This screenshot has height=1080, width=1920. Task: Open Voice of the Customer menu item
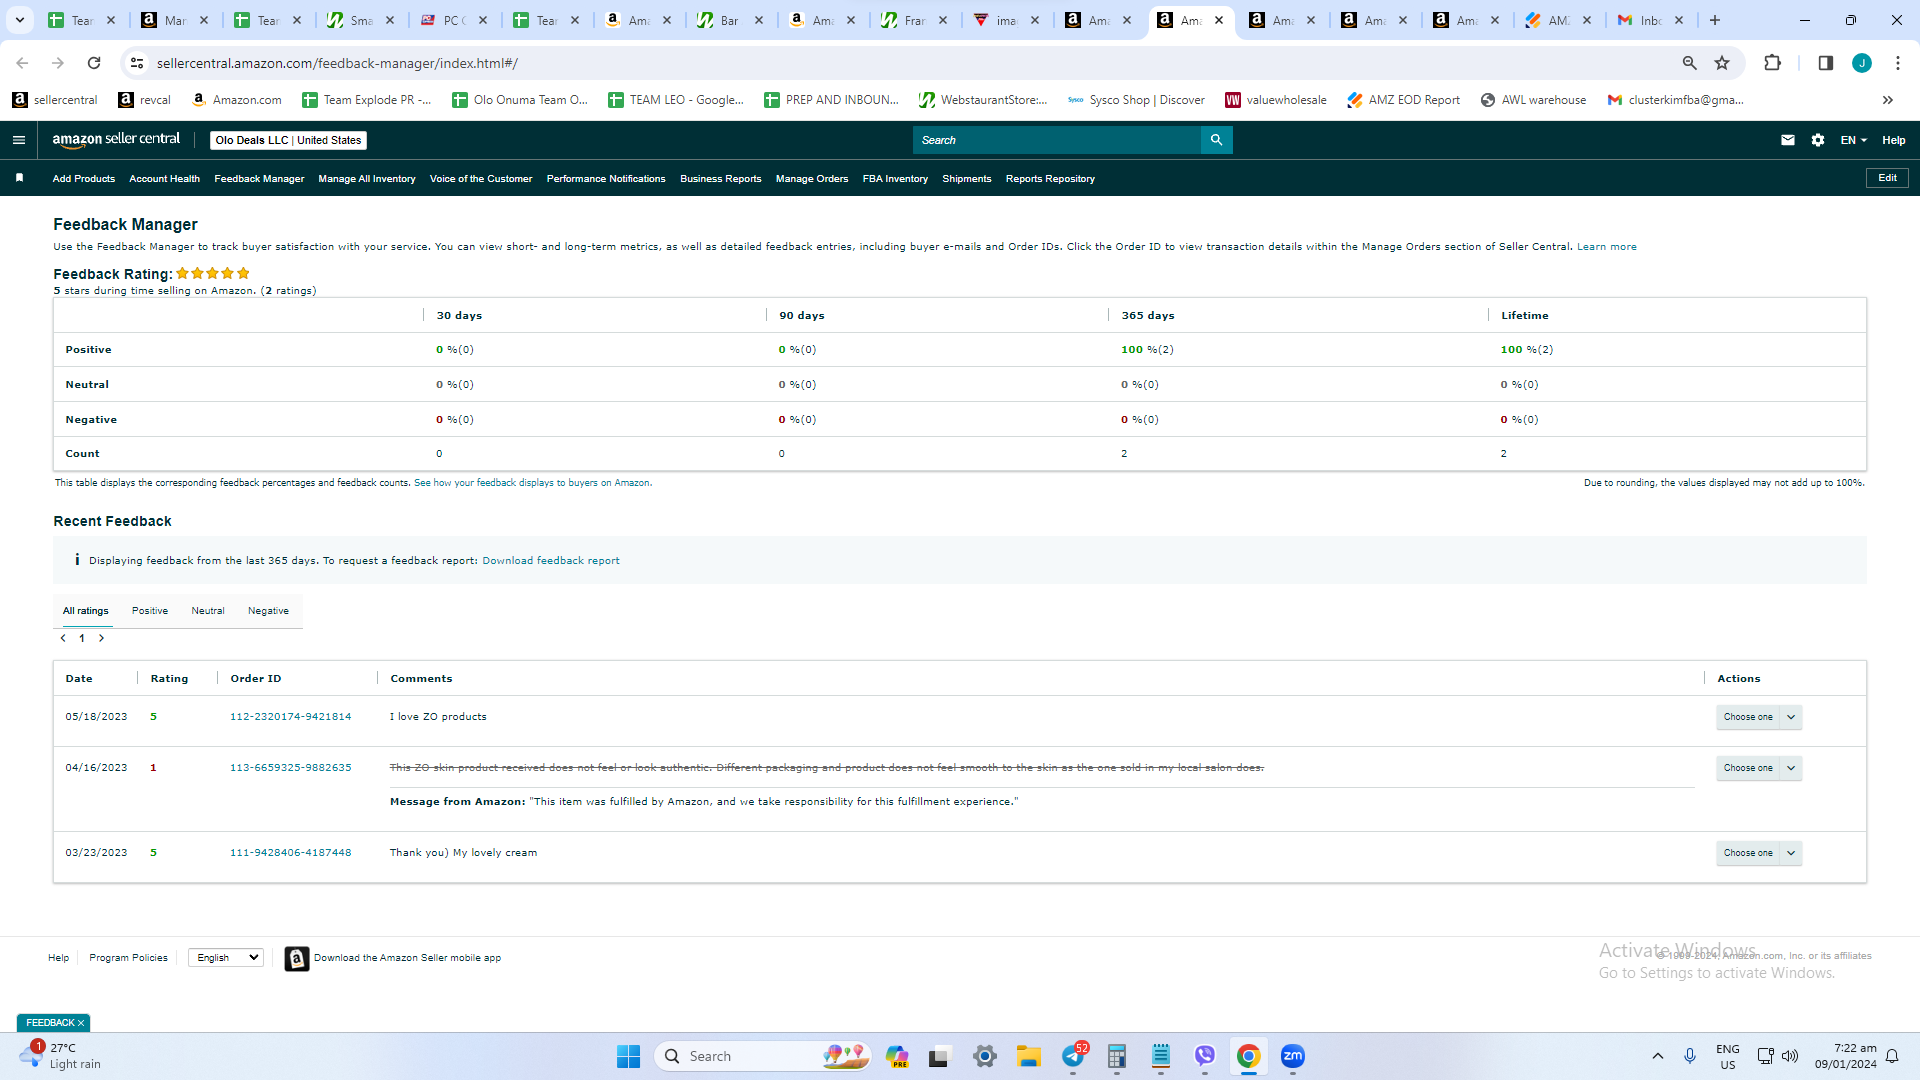pyautogui.click(x=481, y=179)
